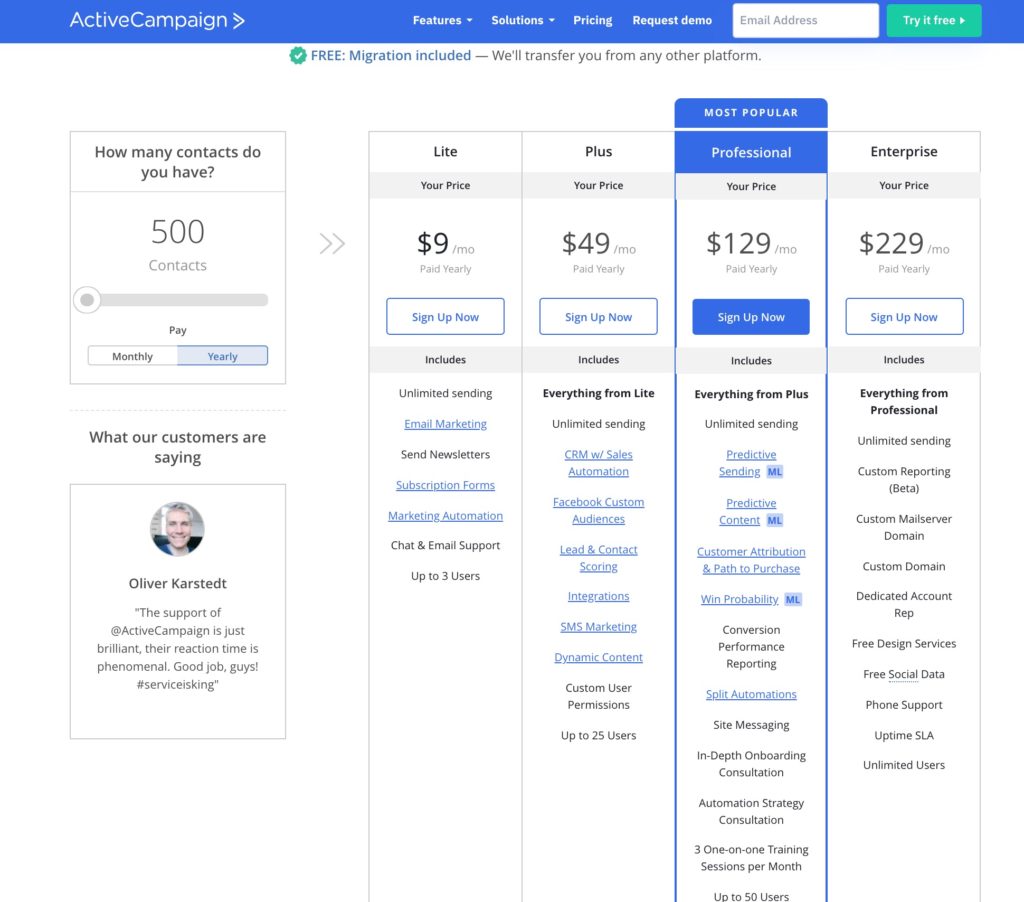Viewport: 1024px width, 902px height.
Task: Click the contacts slider track
Action: click(178, 300)
